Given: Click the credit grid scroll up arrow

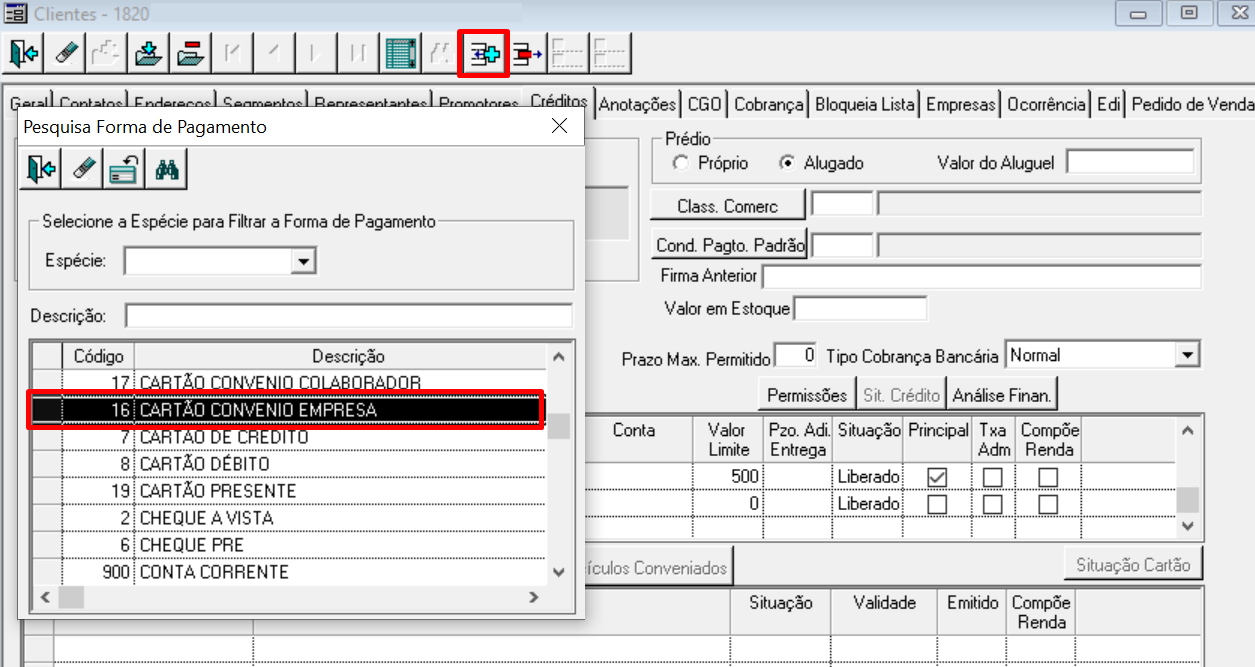Looking at the screenshot, I should 1187,431.
